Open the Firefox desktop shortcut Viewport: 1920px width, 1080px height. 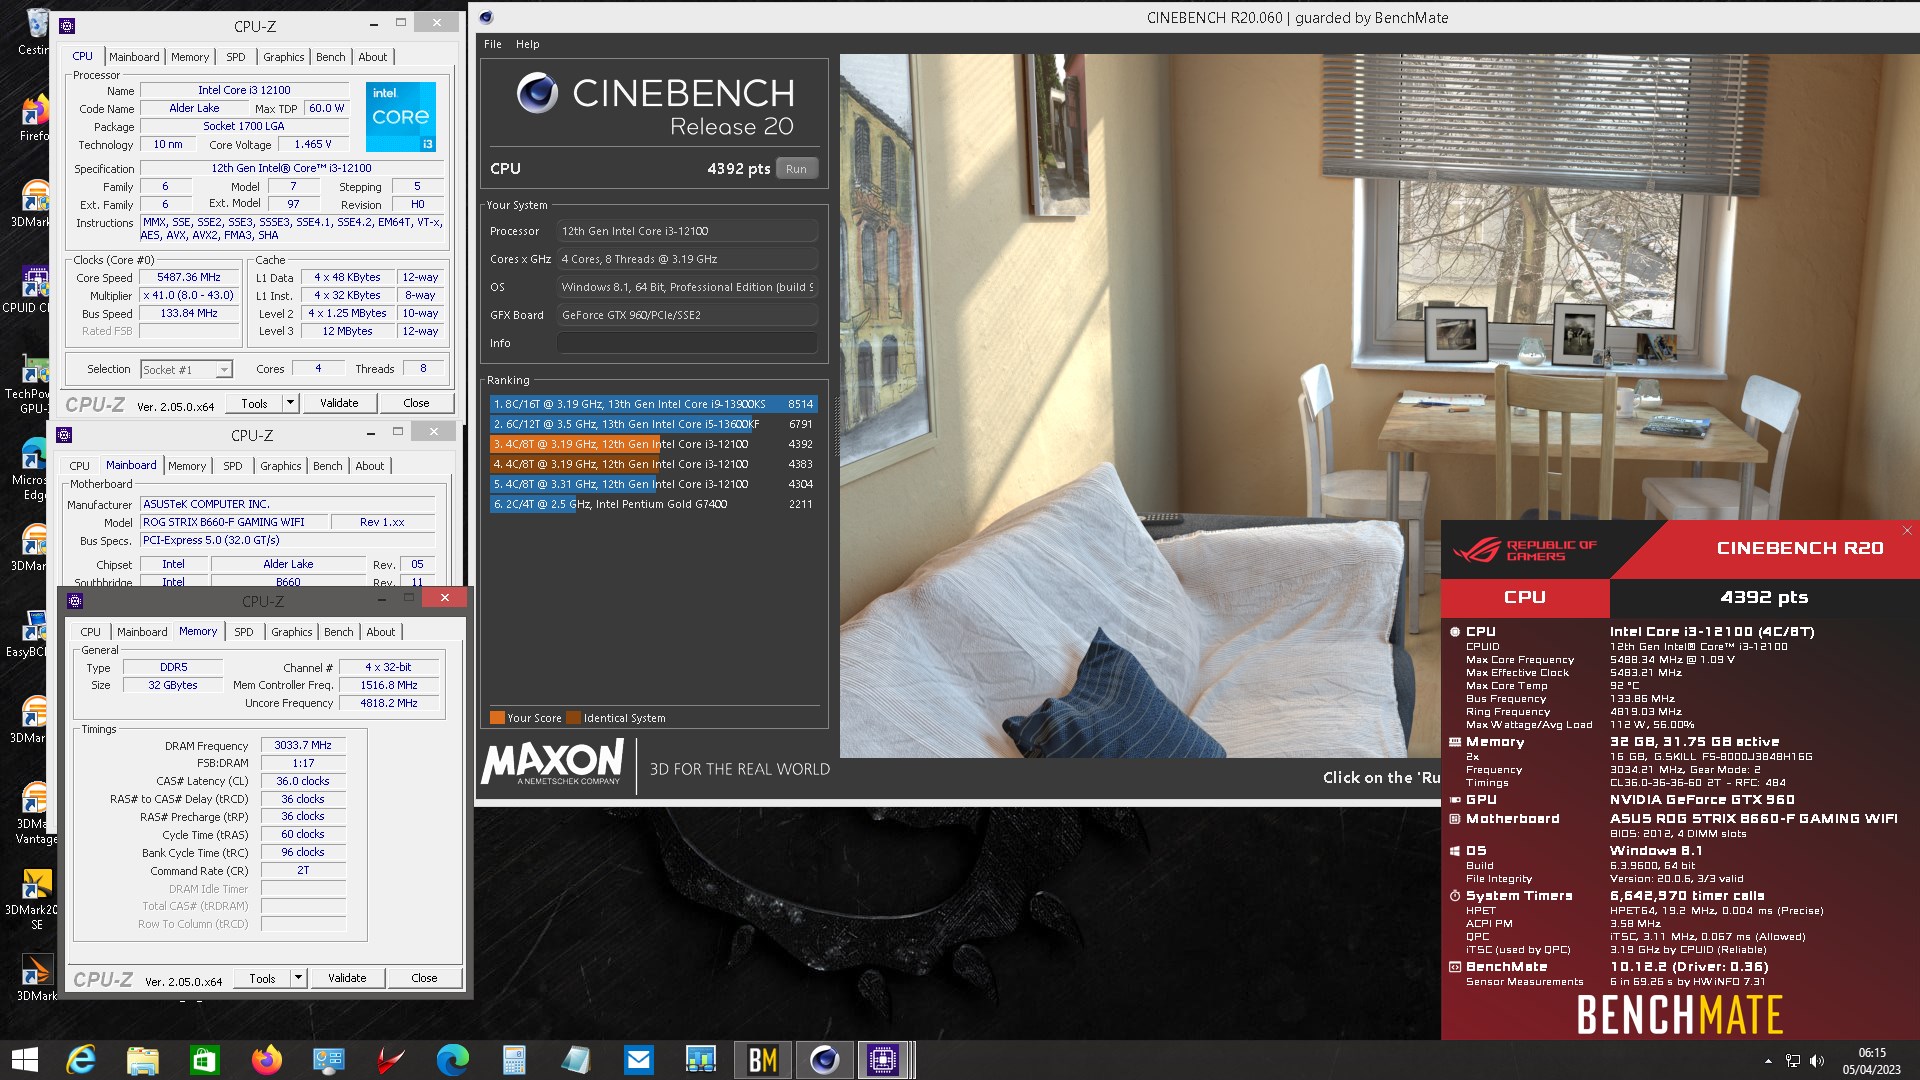point(34,118)
